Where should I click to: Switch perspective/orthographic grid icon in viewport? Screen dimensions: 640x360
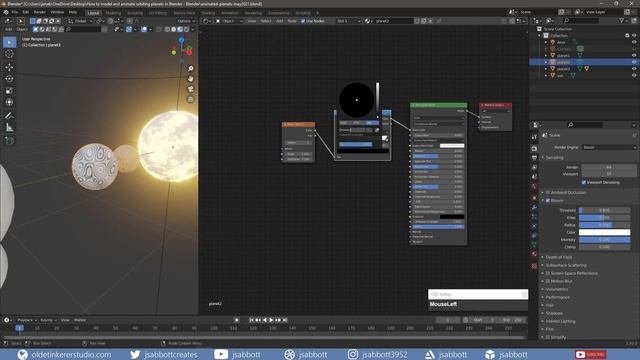(x=191, y=99)
